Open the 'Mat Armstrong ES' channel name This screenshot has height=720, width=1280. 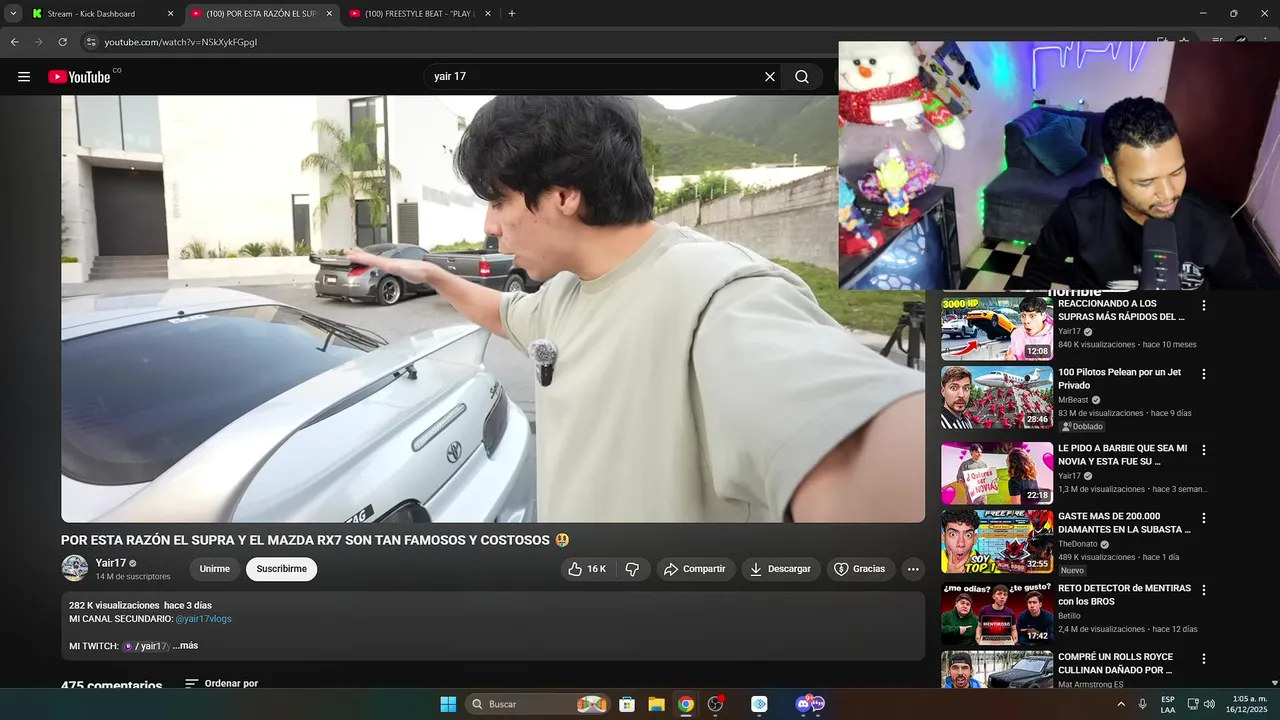1091,684
